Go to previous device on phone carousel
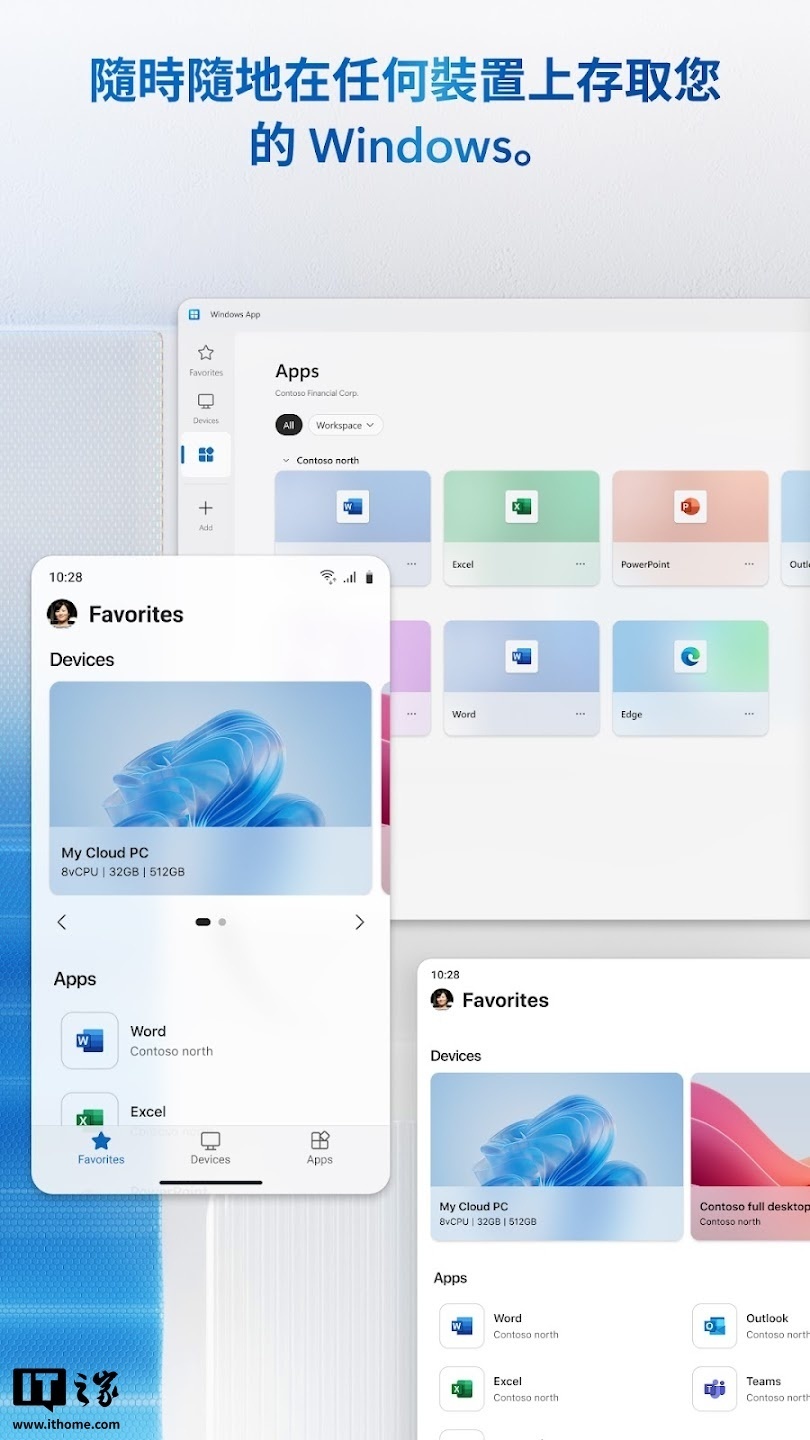This screenshot has height=1440, width=810. click(62, 922)
